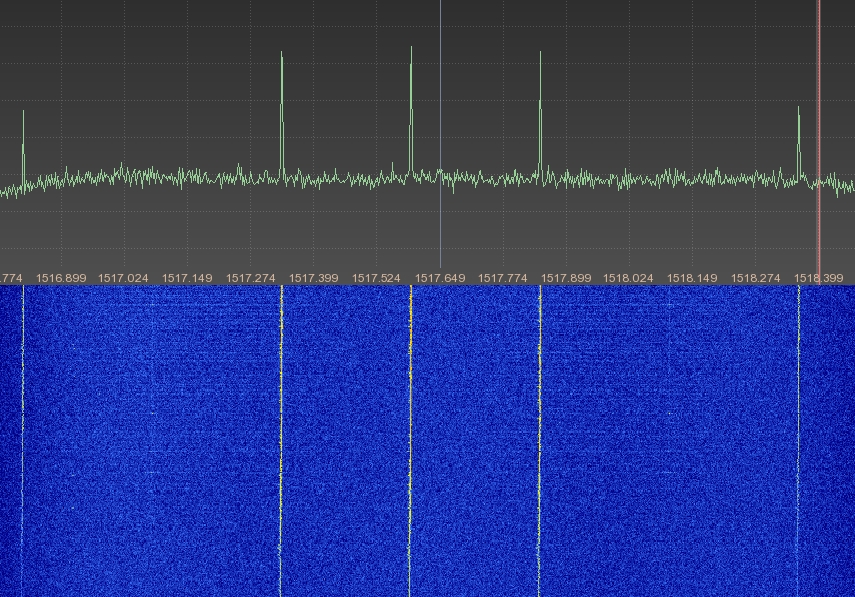Click the 1516.899 frequency label
Image resolution: width=855 pixels, height=597 pixels.
(61, 277)
